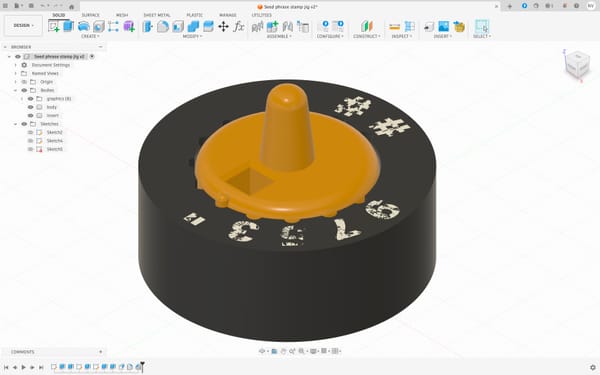Toggle visibility of the Origin folder

coord(24,82)
